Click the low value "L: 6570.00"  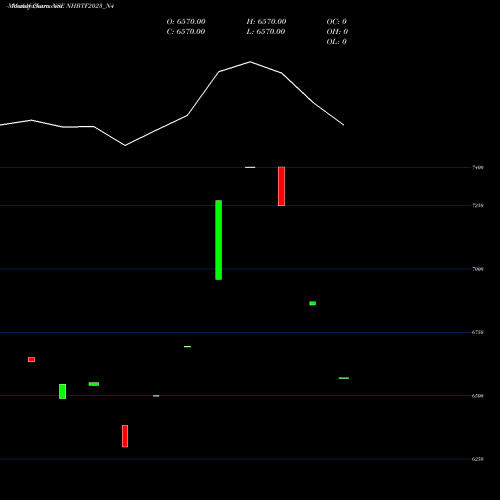point(266,32)
